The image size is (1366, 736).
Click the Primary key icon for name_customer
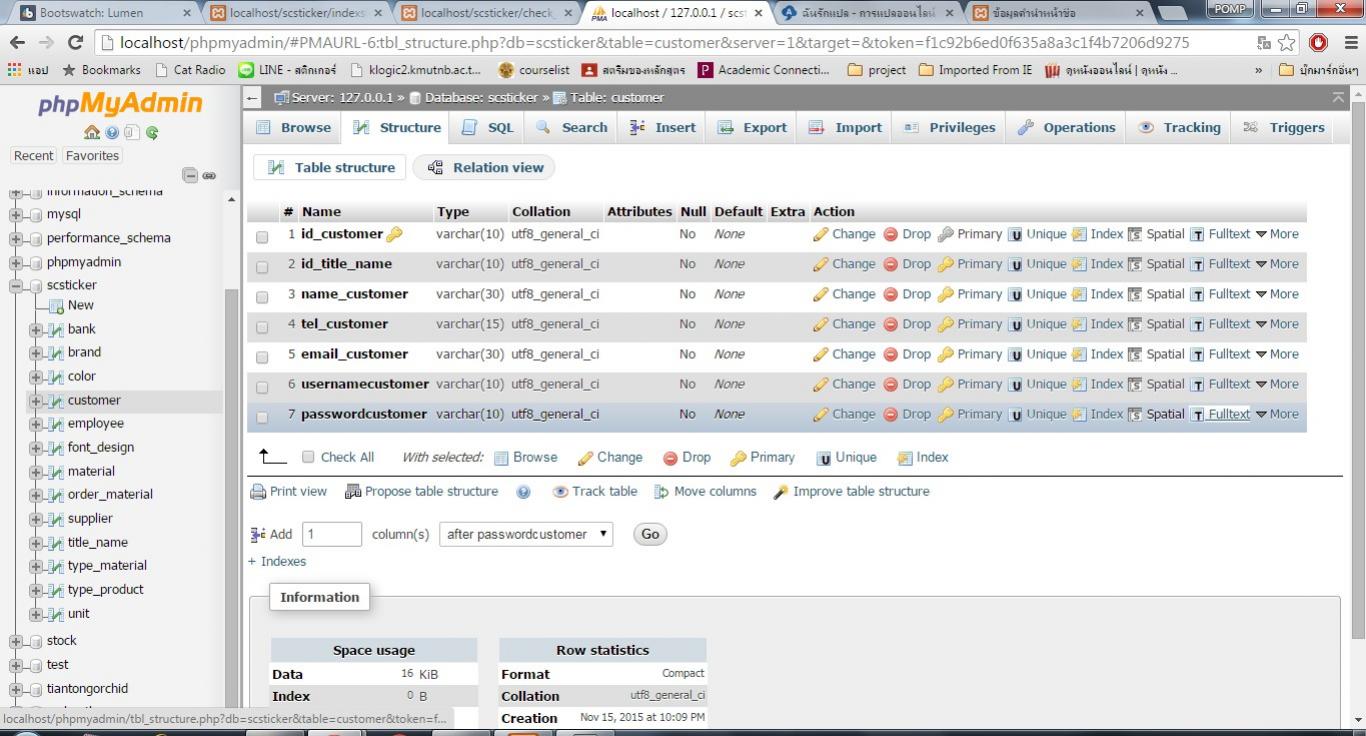[x=945, y=294]
